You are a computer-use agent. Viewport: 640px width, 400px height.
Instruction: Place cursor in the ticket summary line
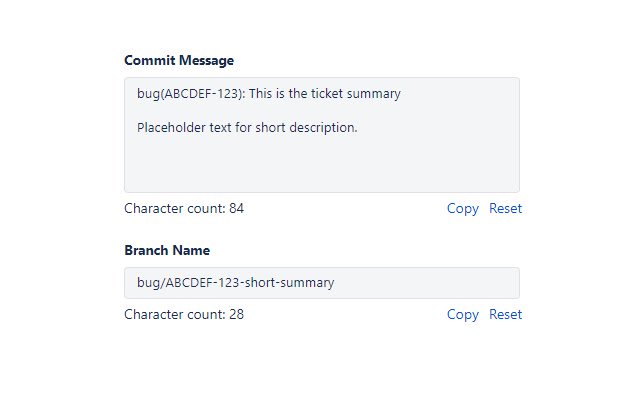tap(269, 93)
